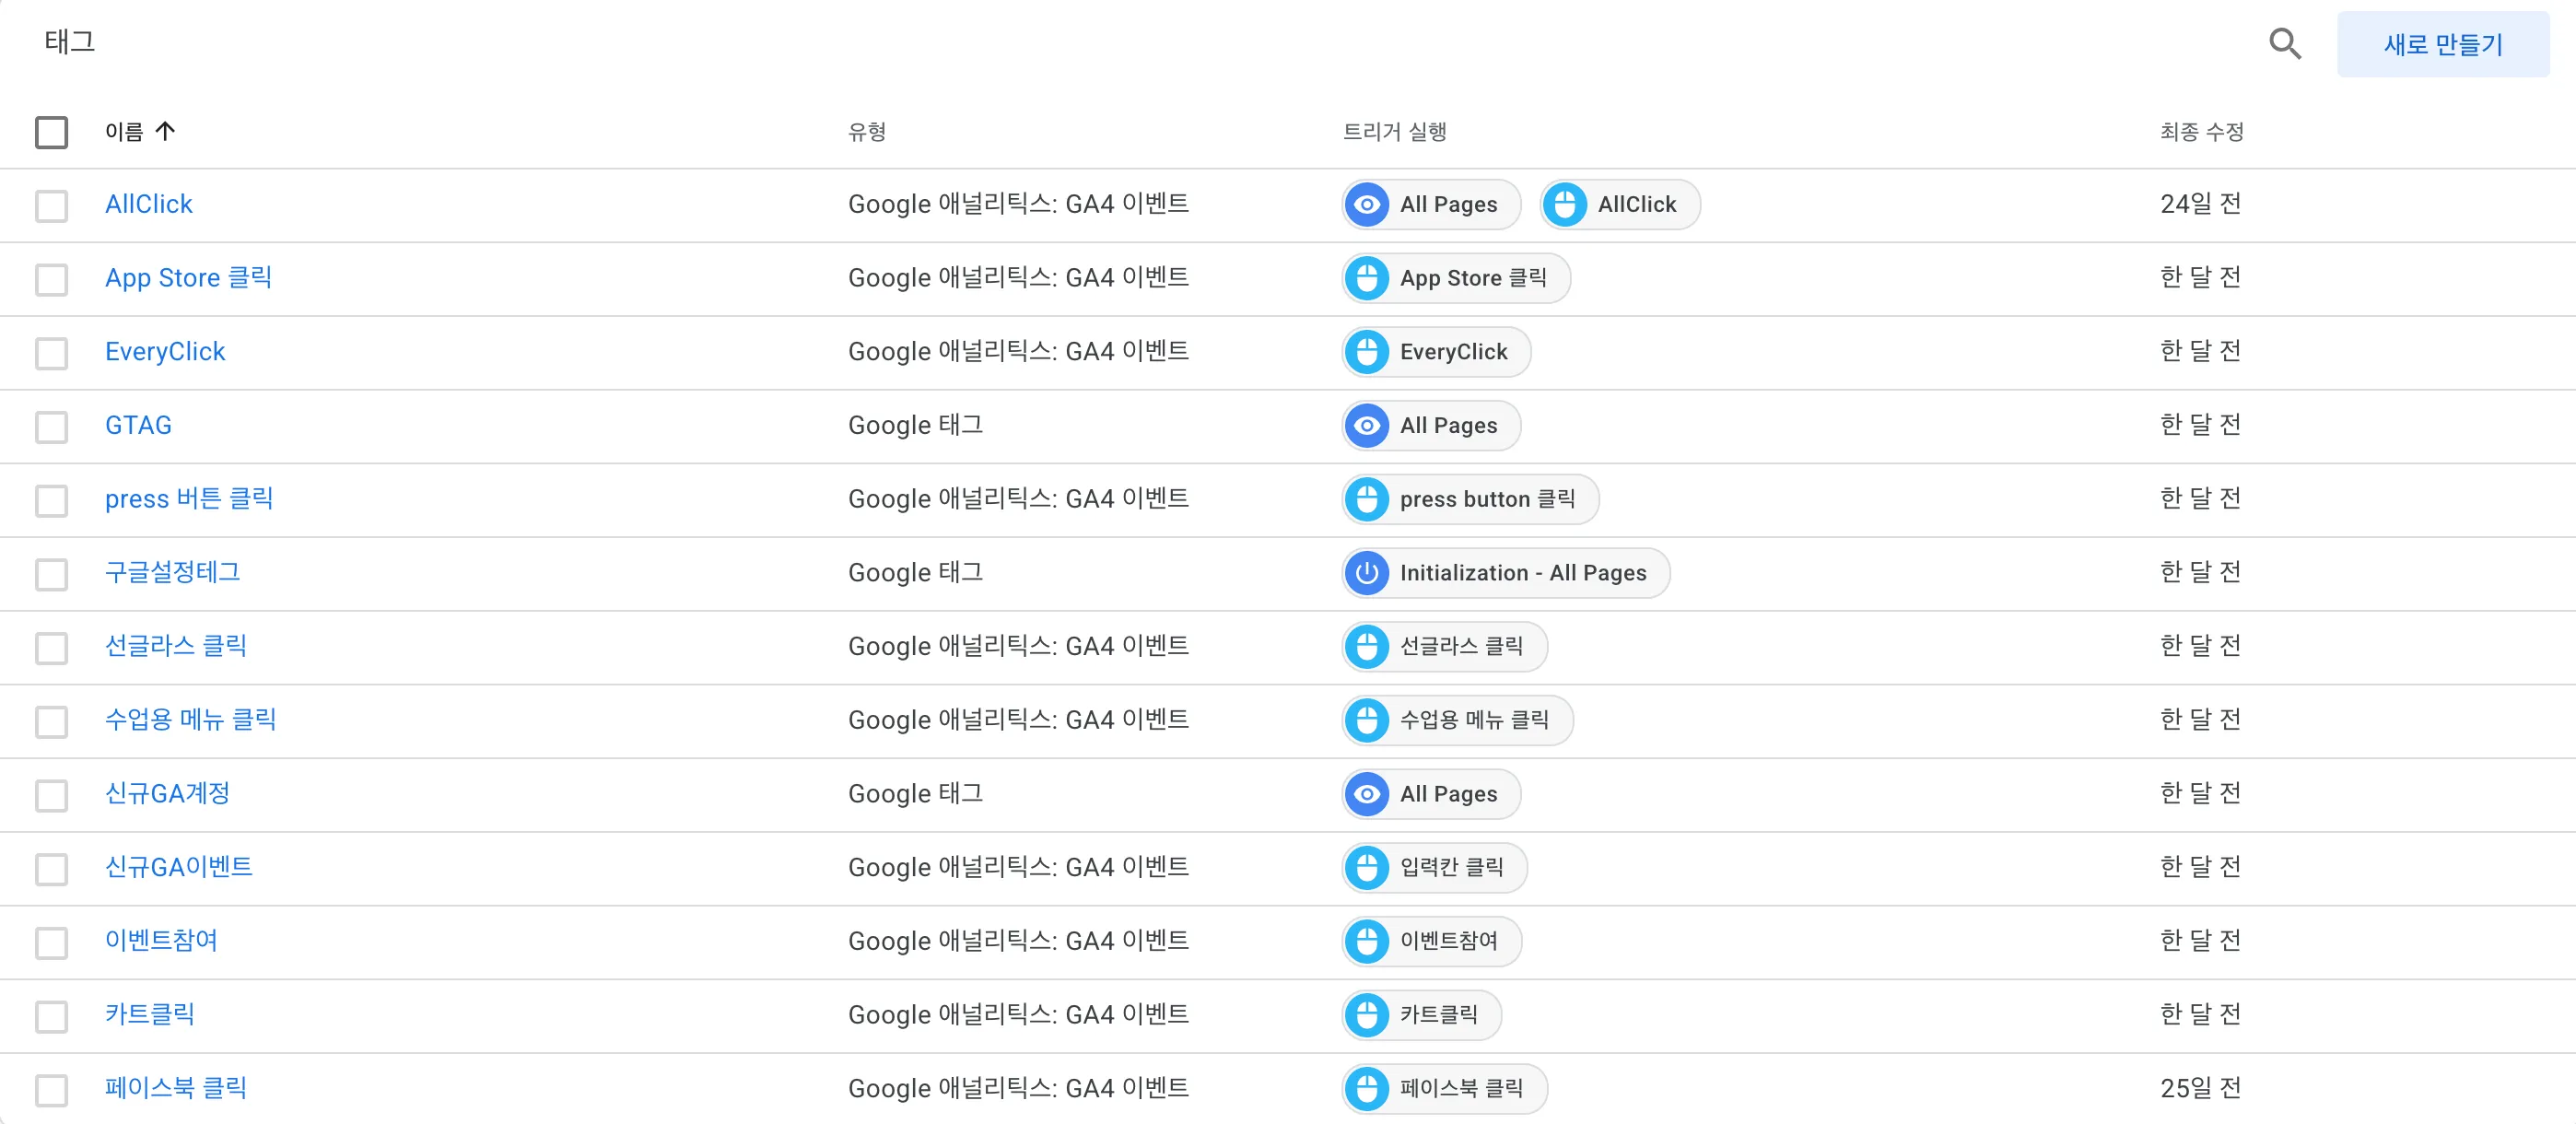Check the App Store 클릭 row checkbox

point(51,279)
